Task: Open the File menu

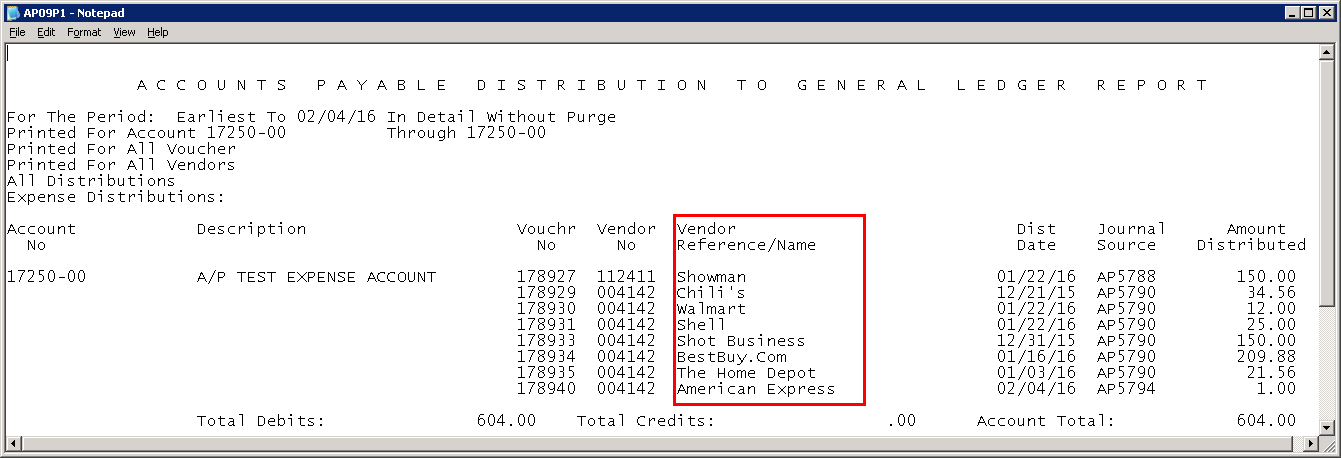Action: 17,32
